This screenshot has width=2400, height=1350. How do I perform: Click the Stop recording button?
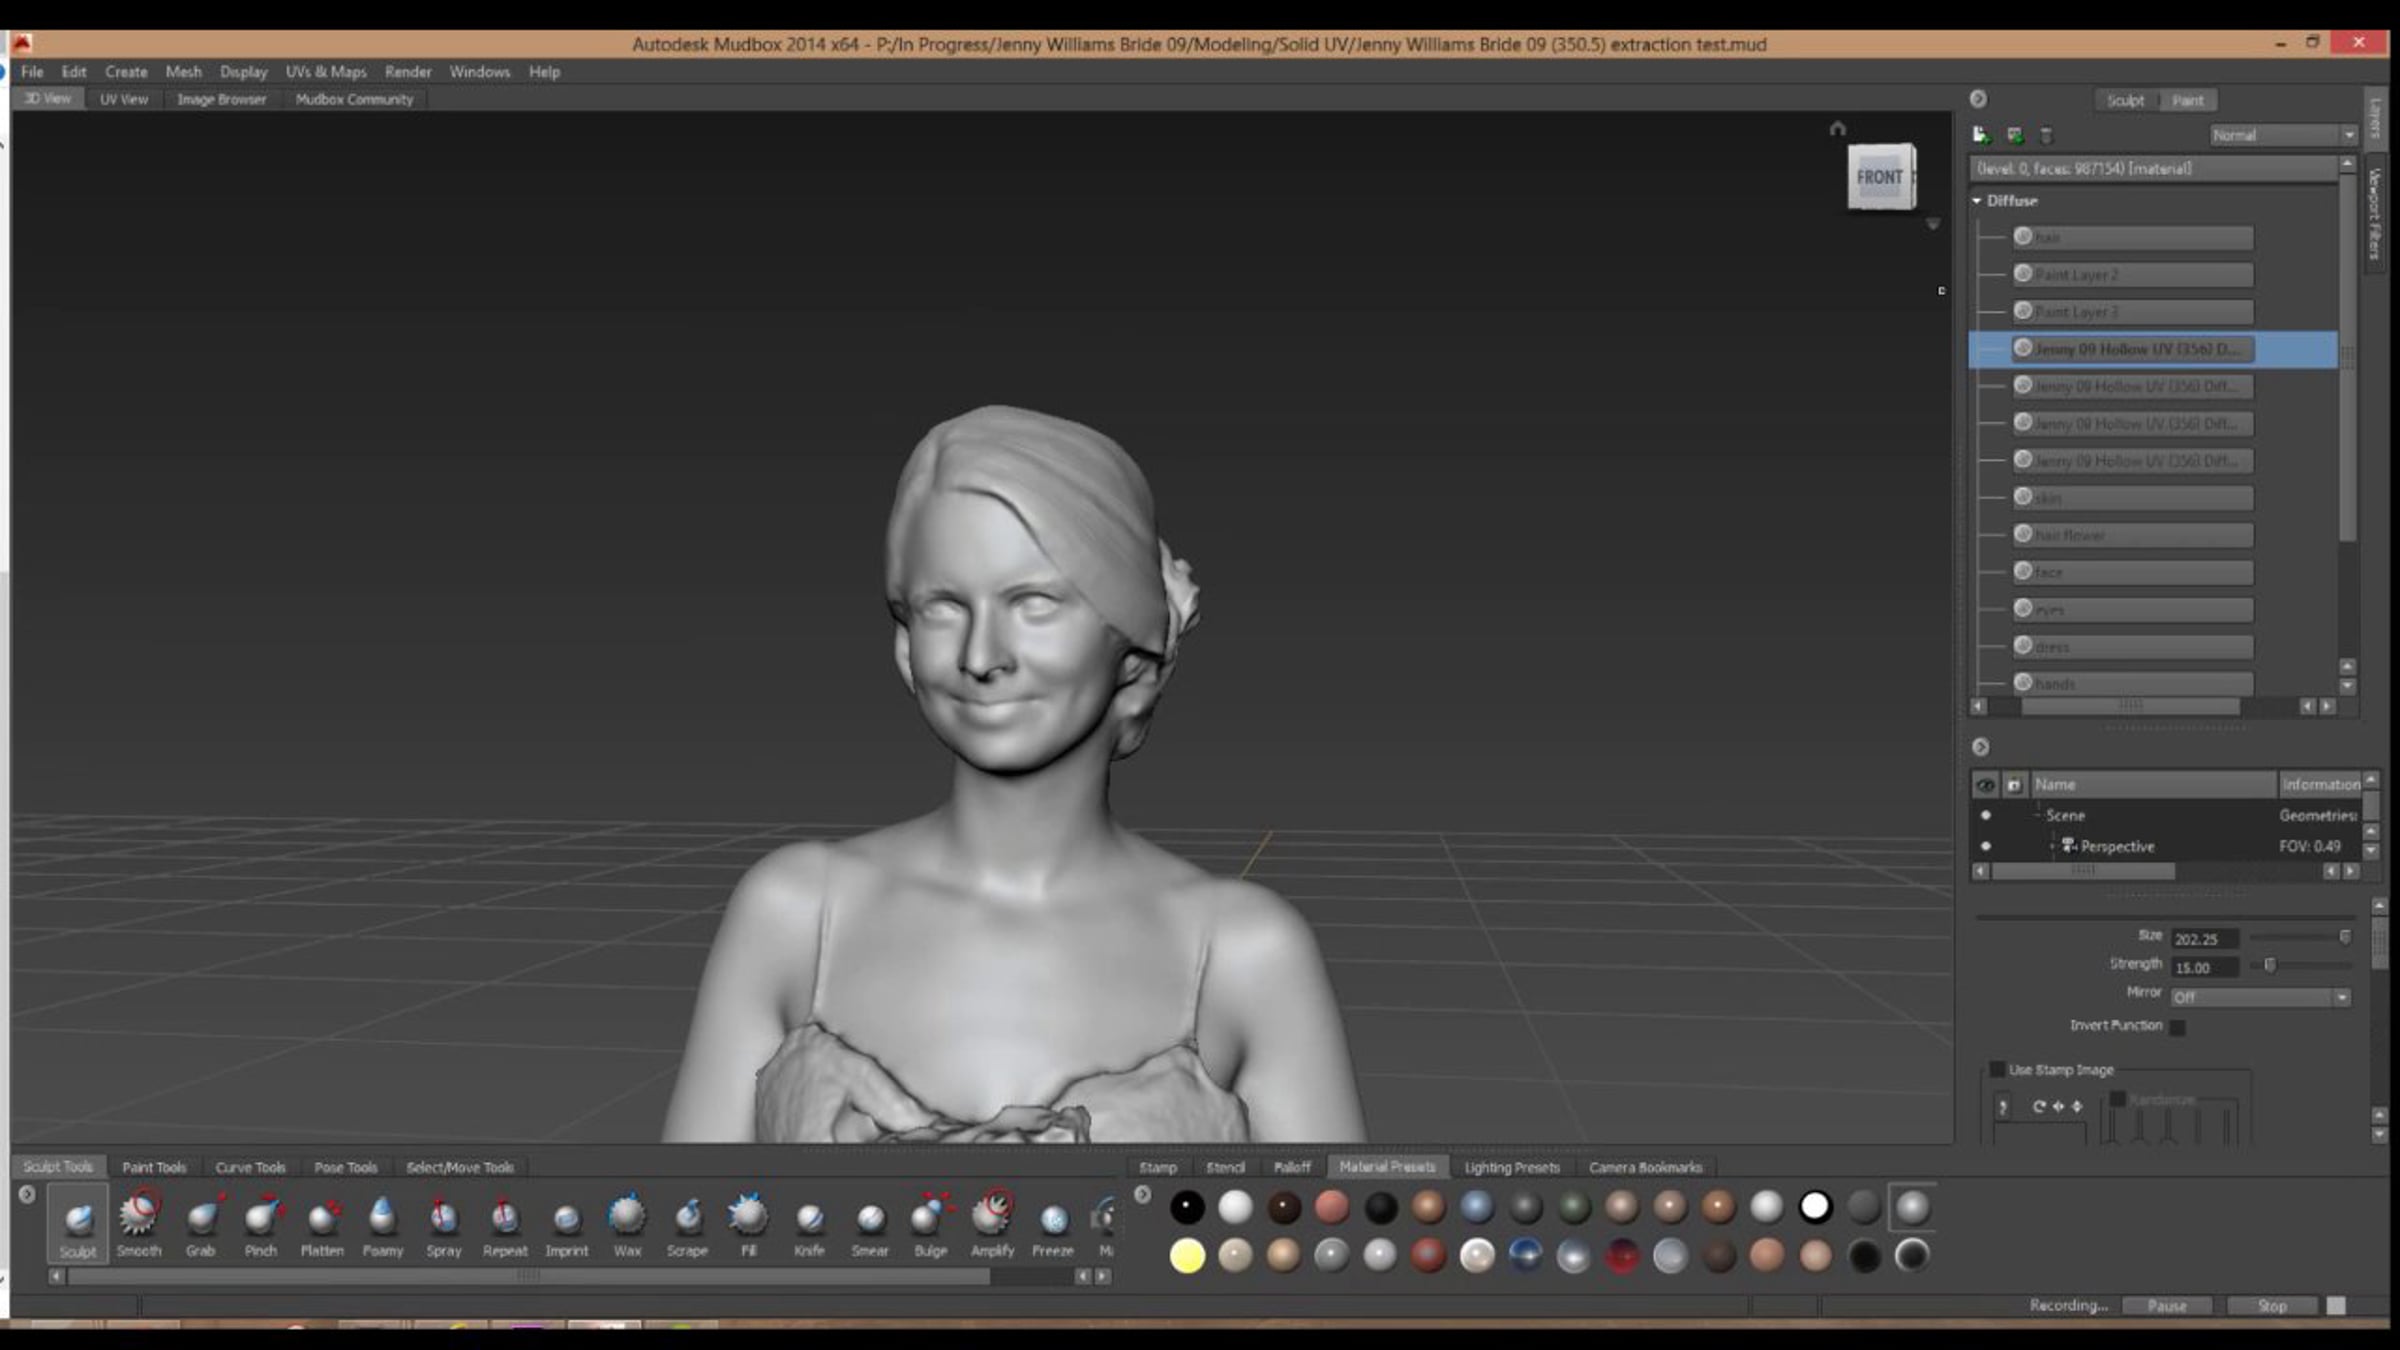pyautogui.click(x=2271, y=1306)
